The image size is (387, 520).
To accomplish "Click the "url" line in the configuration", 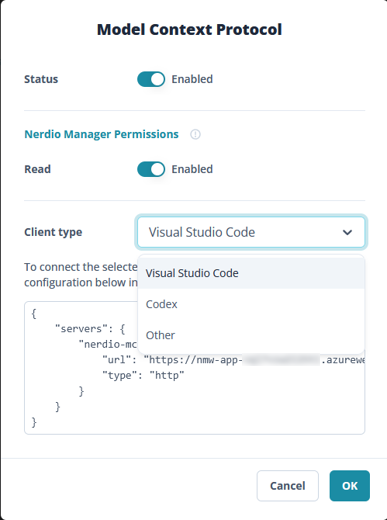I will point(233,360).
